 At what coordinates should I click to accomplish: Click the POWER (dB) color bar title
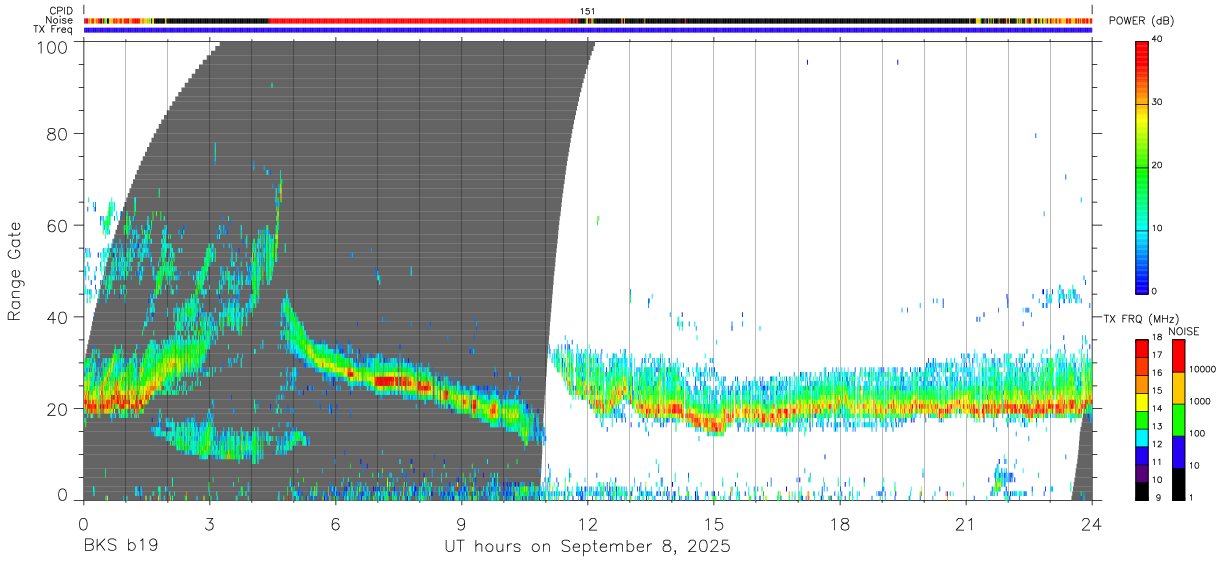(x=1140, y=21)
